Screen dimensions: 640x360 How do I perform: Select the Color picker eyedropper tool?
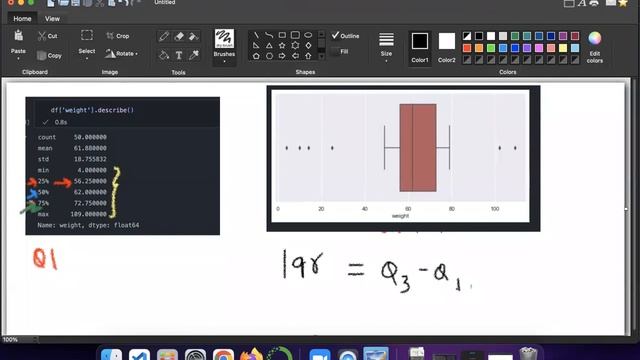tap(193, 55)
